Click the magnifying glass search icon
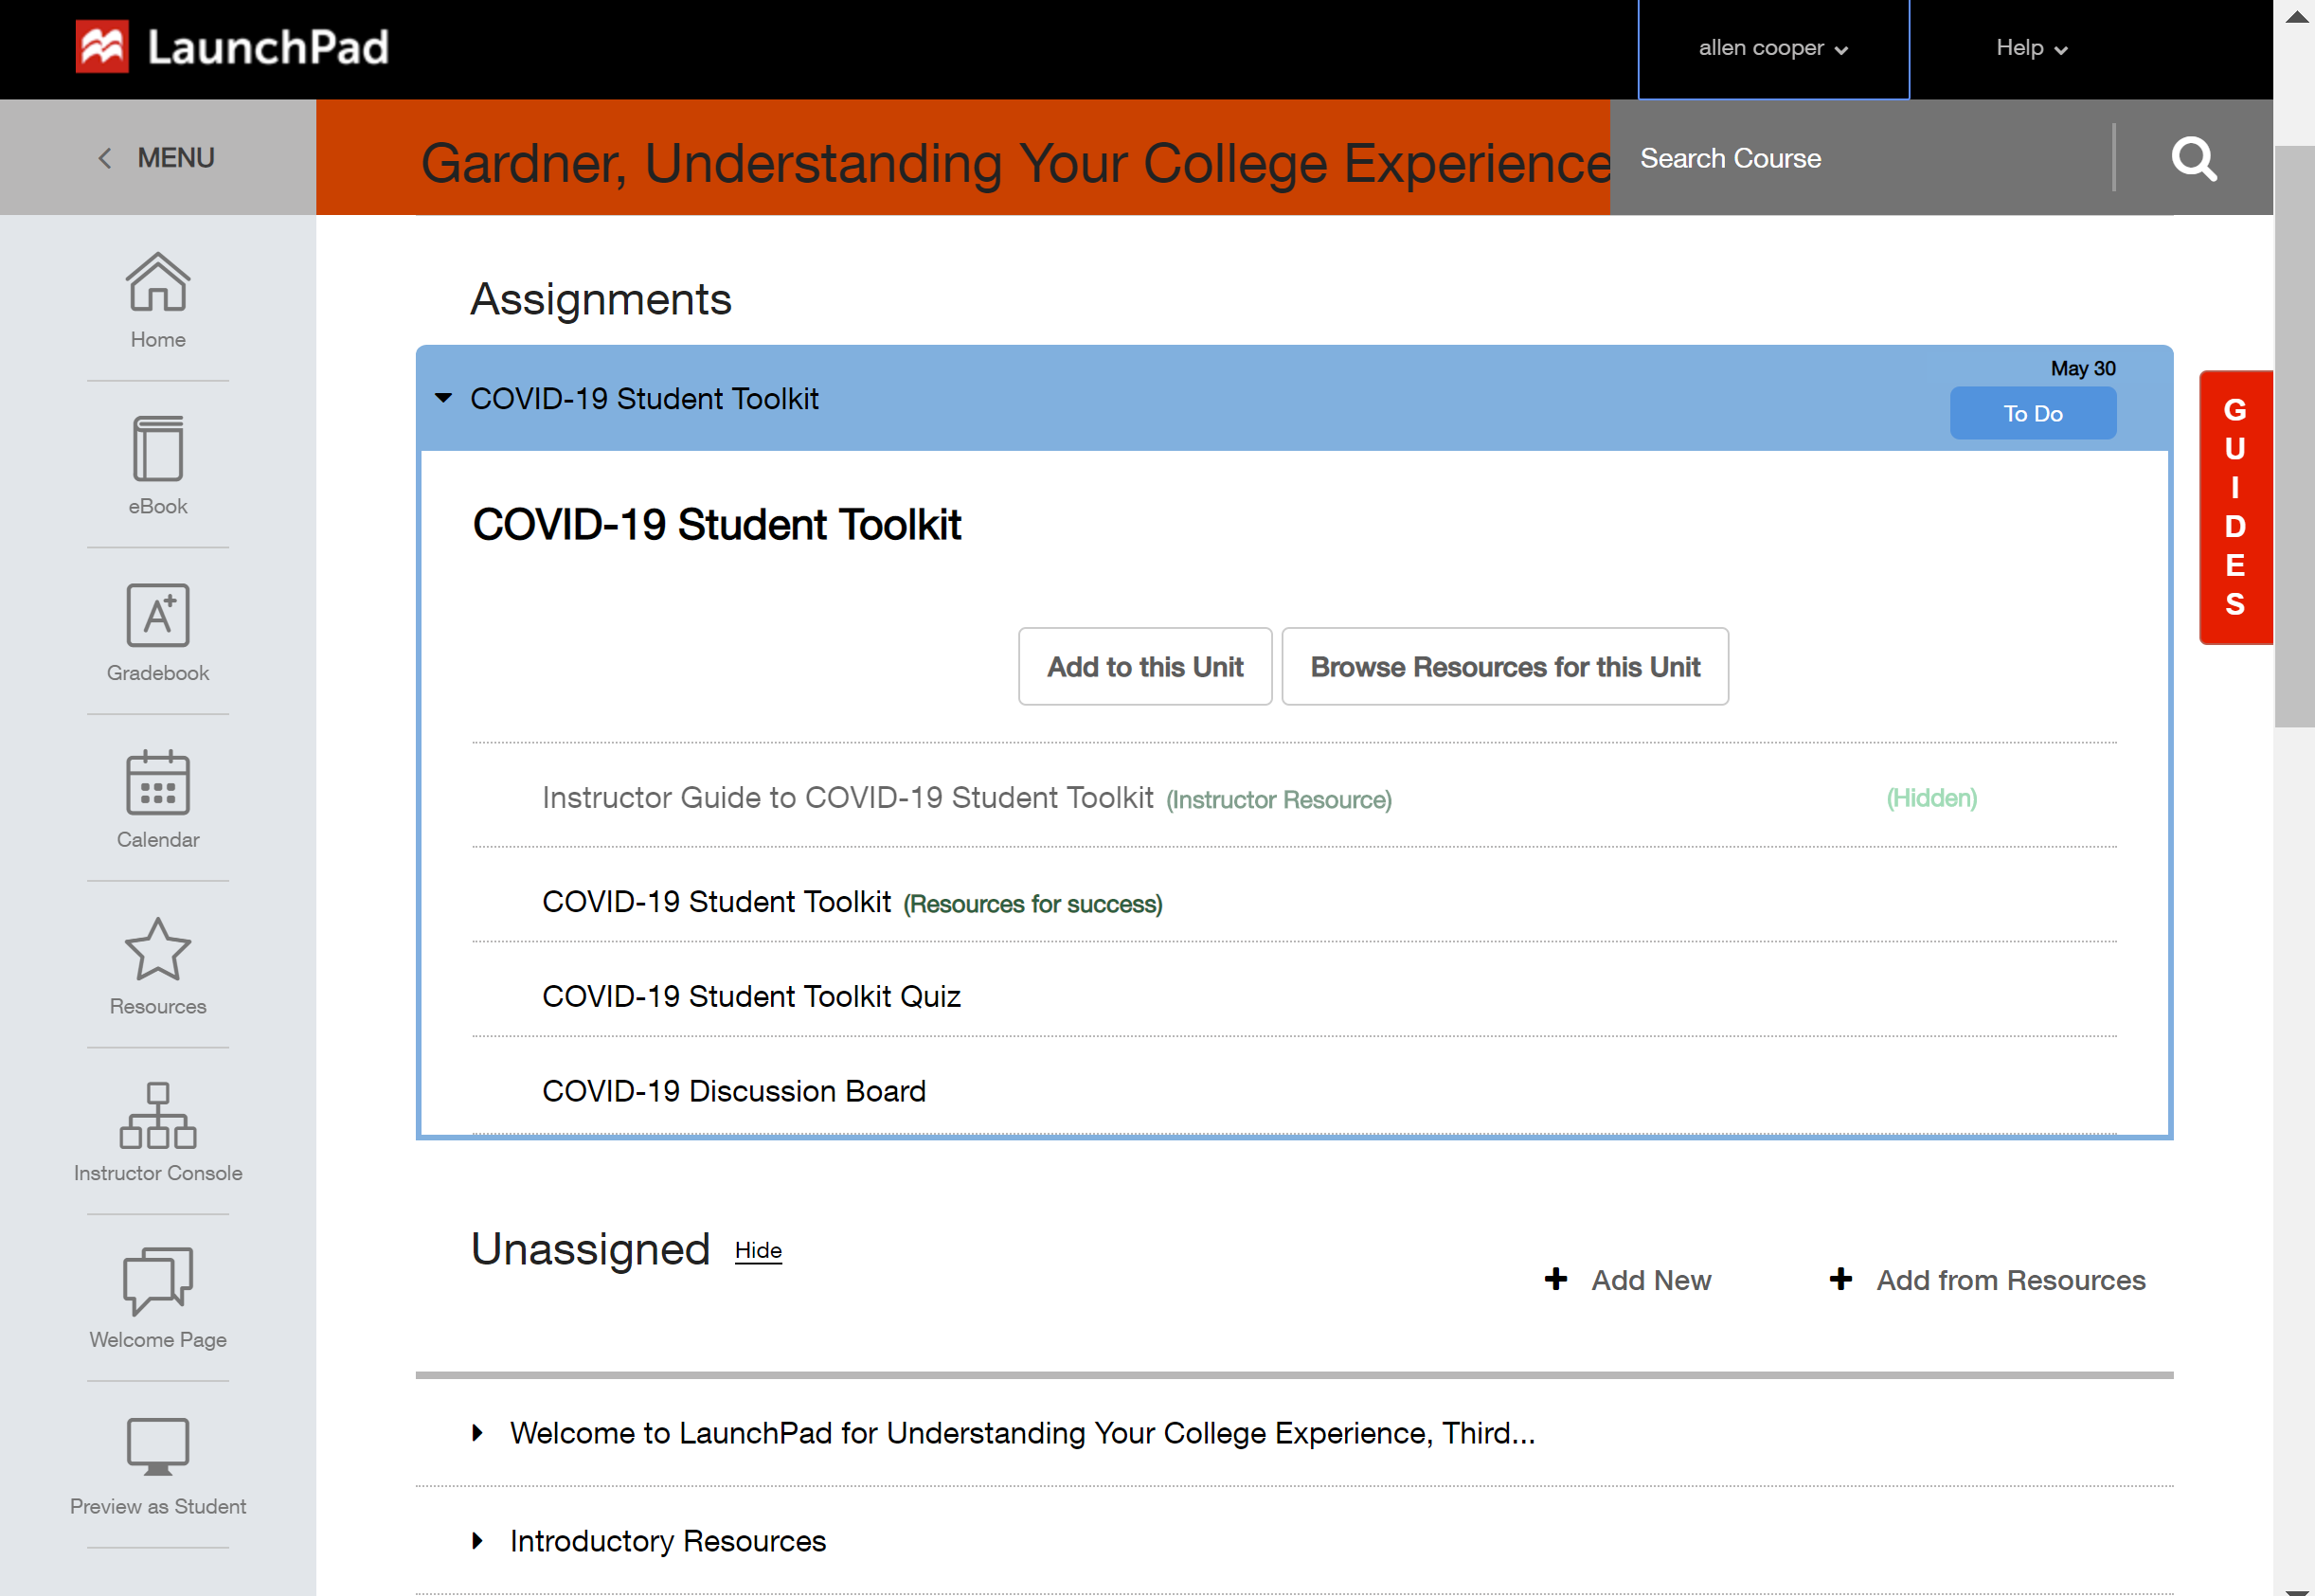Image resolution: width=2315 pixels, height=1596 pixels. click(2194, 158)
